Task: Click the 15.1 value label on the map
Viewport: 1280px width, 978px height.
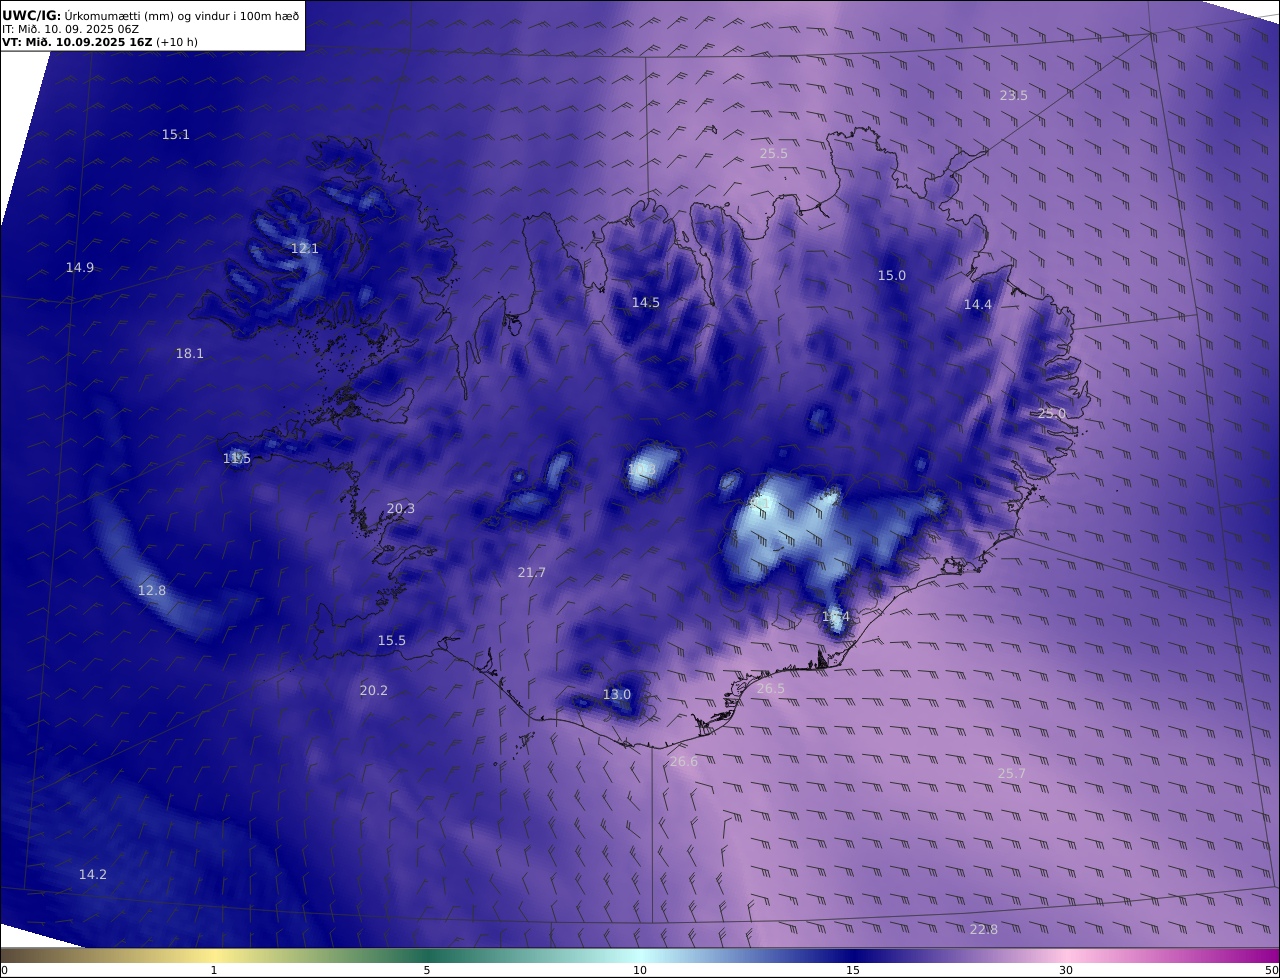Action: click(x=176, y=134)
